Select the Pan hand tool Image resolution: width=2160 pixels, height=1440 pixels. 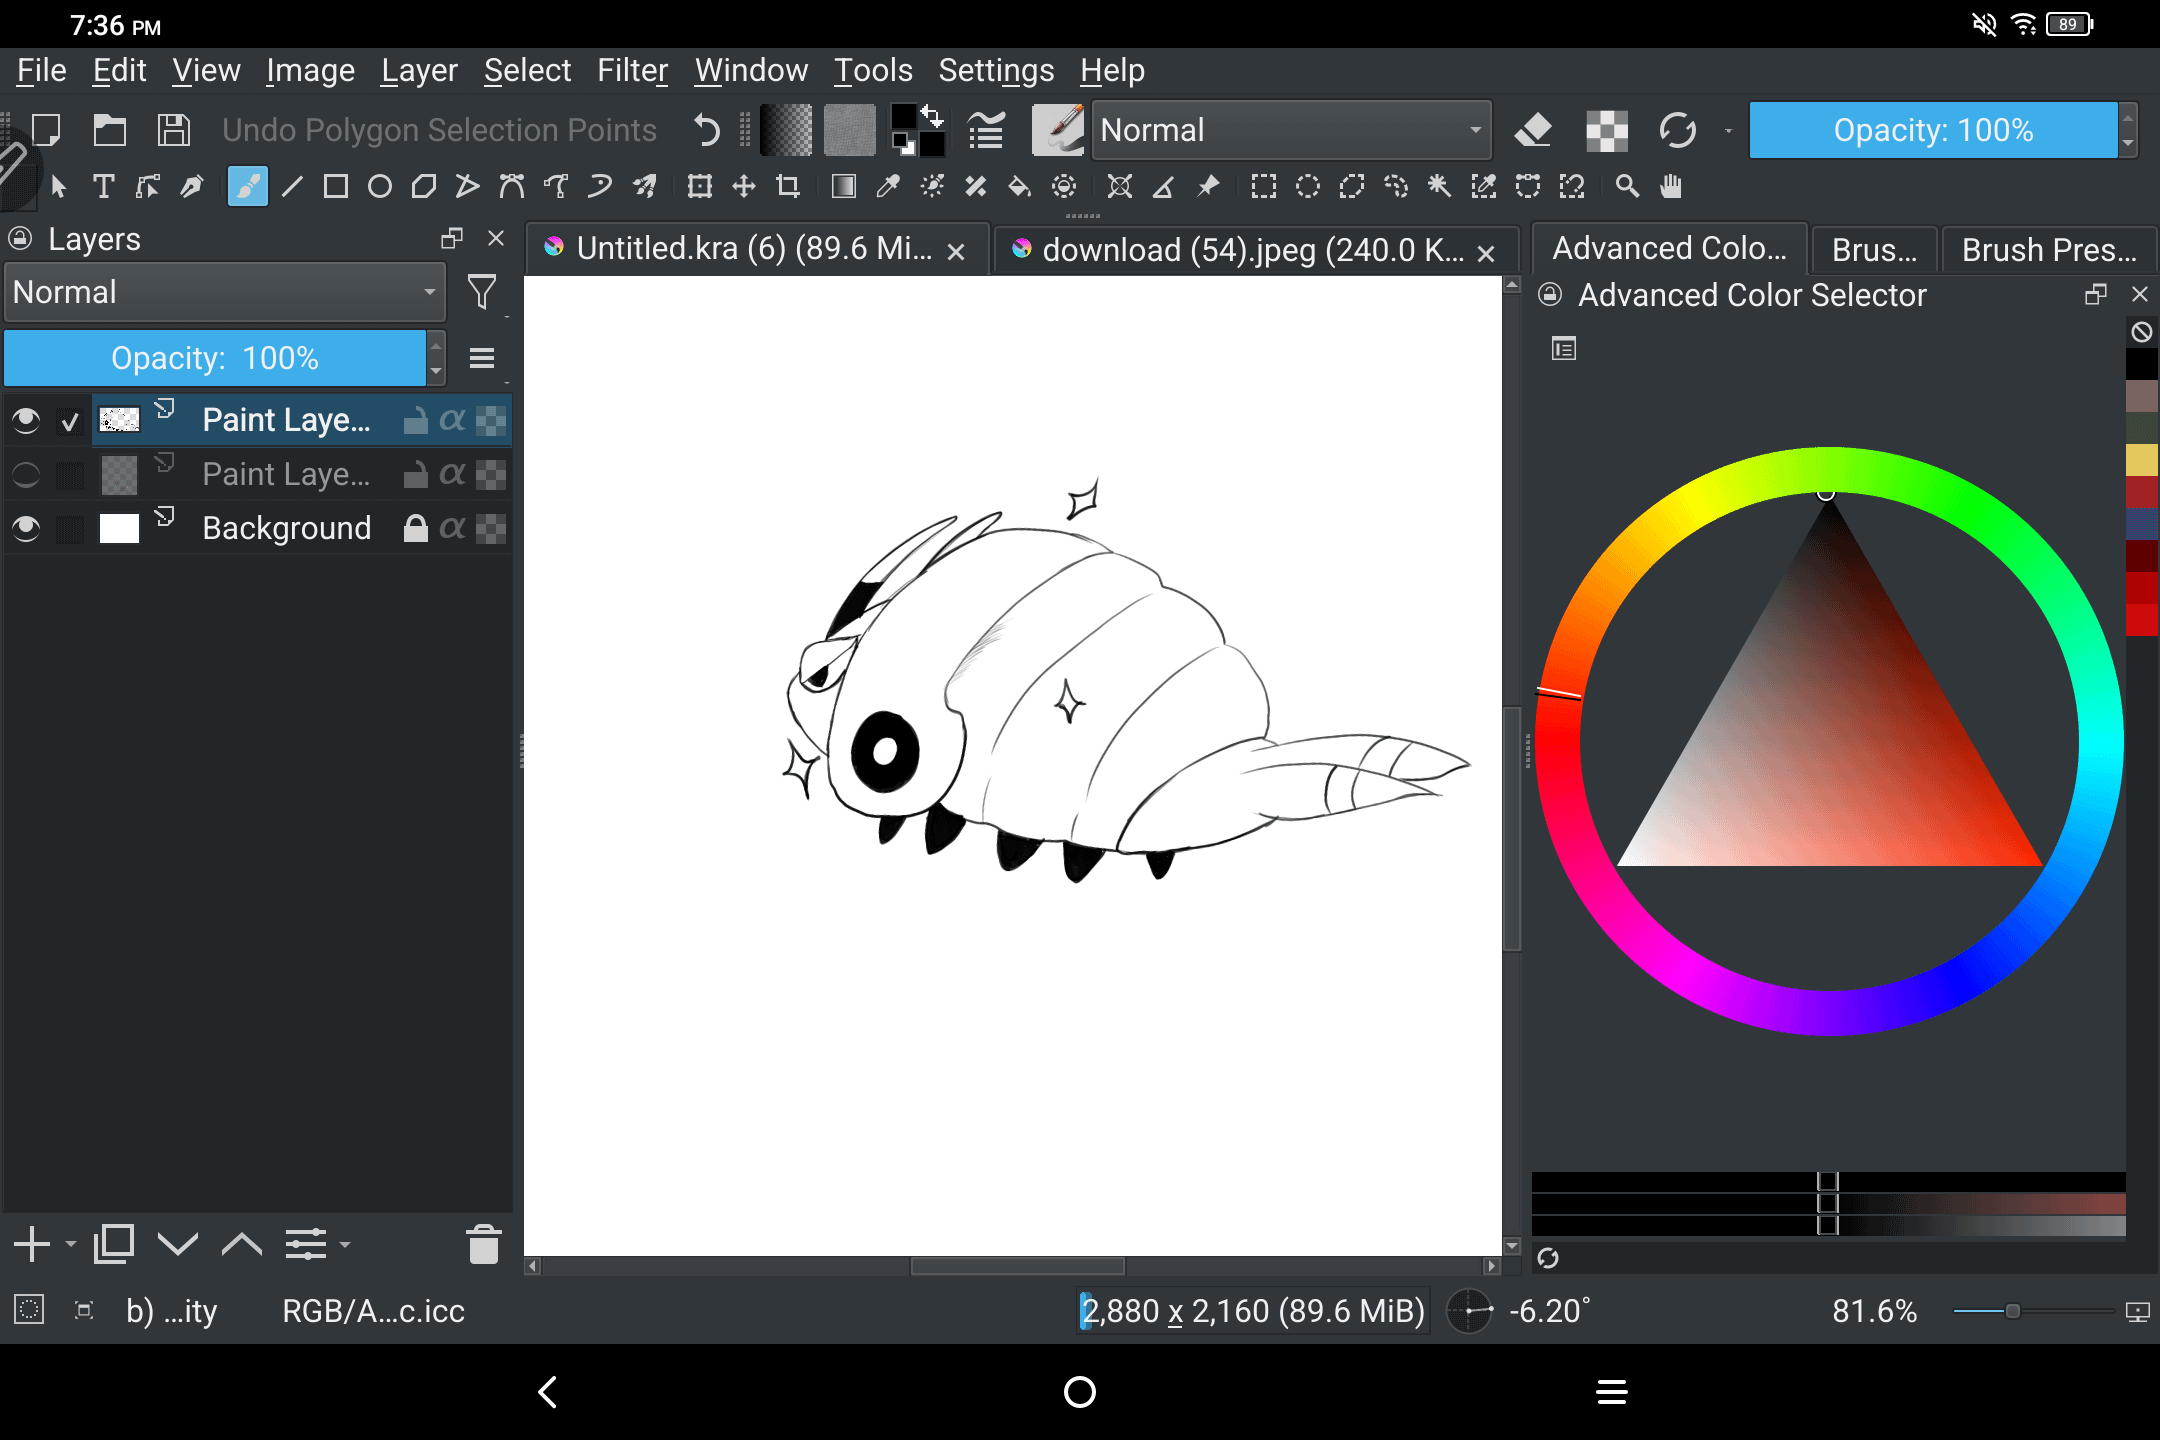point(1671,187)
